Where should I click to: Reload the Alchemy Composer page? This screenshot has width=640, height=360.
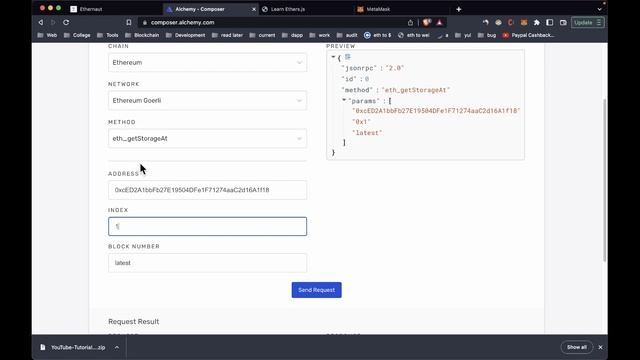click(66, 22)
